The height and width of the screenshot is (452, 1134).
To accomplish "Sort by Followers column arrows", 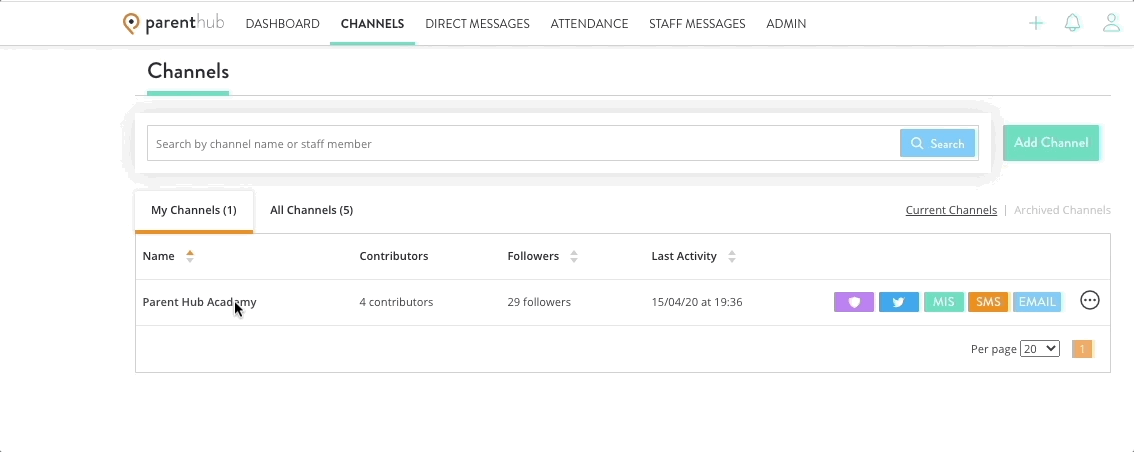I will click(574, 256).
